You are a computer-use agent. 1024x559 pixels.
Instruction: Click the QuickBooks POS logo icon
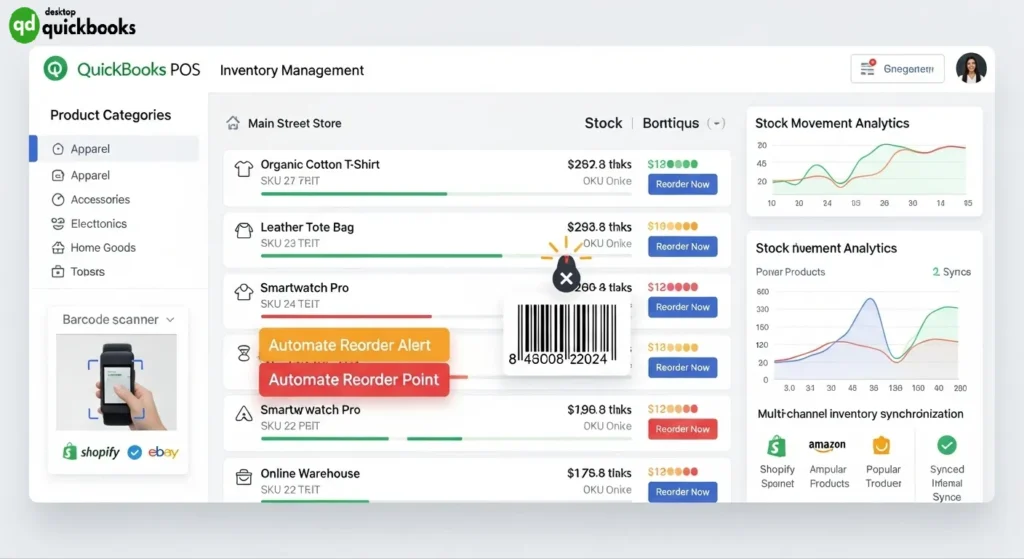pyautogui.click(x=56, y=69)
